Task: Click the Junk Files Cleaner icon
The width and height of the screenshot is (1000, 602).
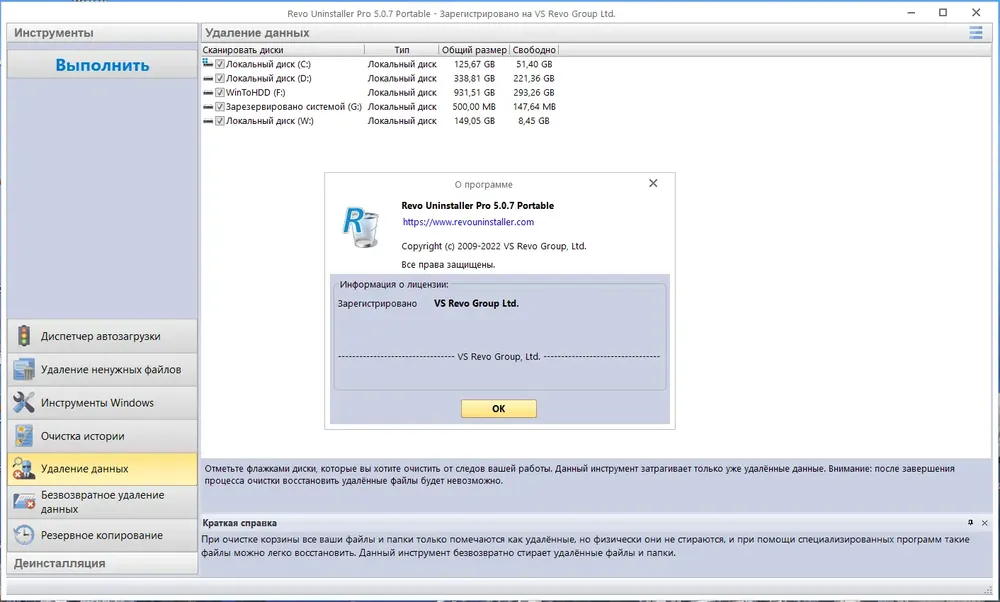Action: [24, 369]
